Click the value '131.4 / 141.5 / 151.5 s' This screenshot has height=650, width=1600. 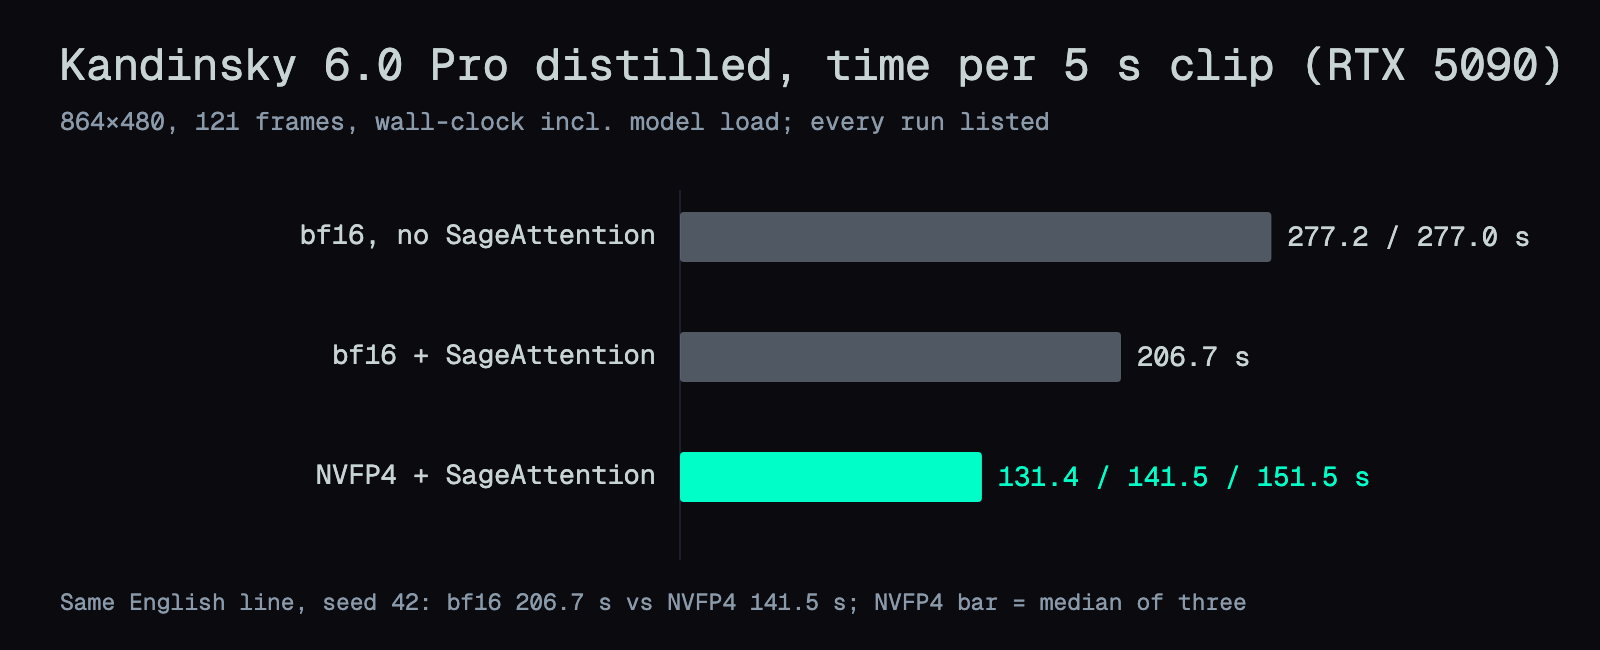click(x=1183, y=477)
